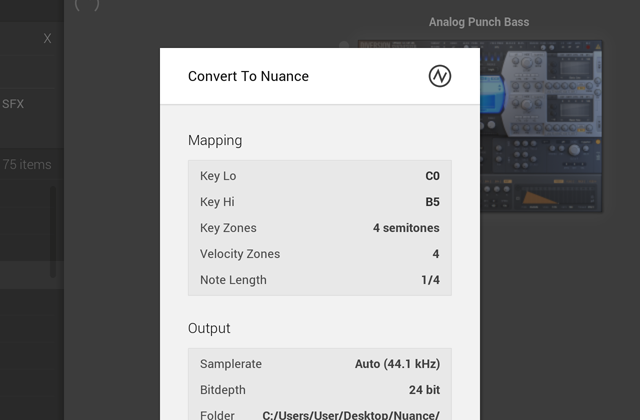This screenshot has height=420, width=640.
Task: Change Bitdepth 24 bit setting
Action: point(424,390)
